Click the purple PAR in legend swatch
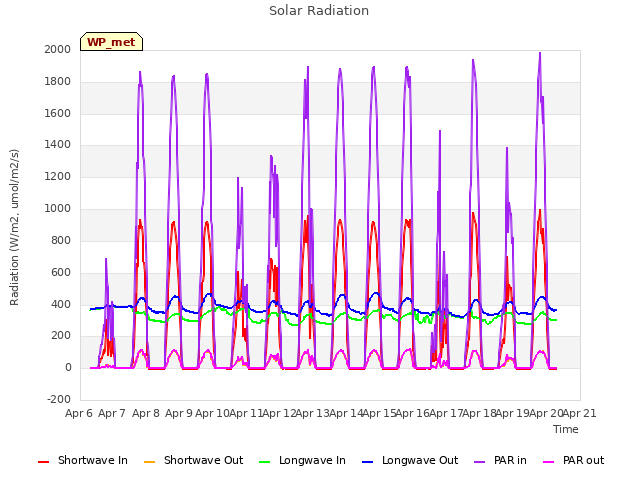The image size is (640, 480). click(480, 462)
